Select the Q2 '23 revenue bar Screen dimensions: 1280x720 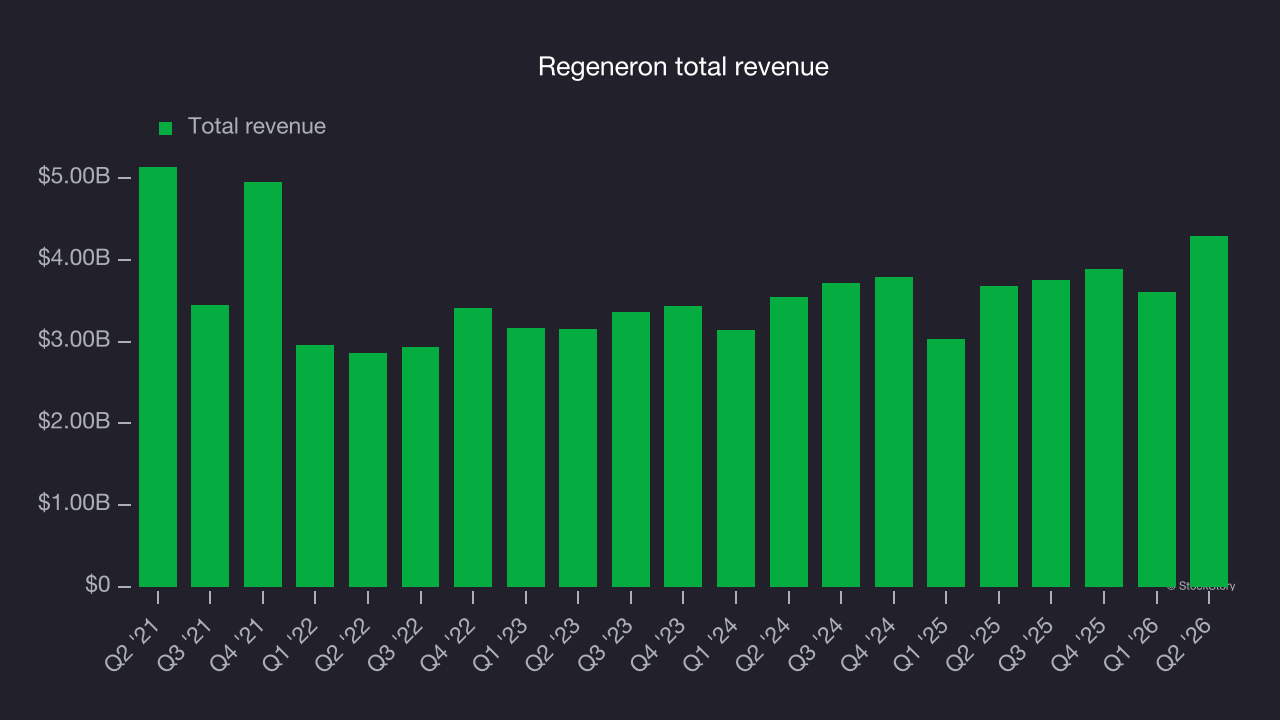point(578,458)
